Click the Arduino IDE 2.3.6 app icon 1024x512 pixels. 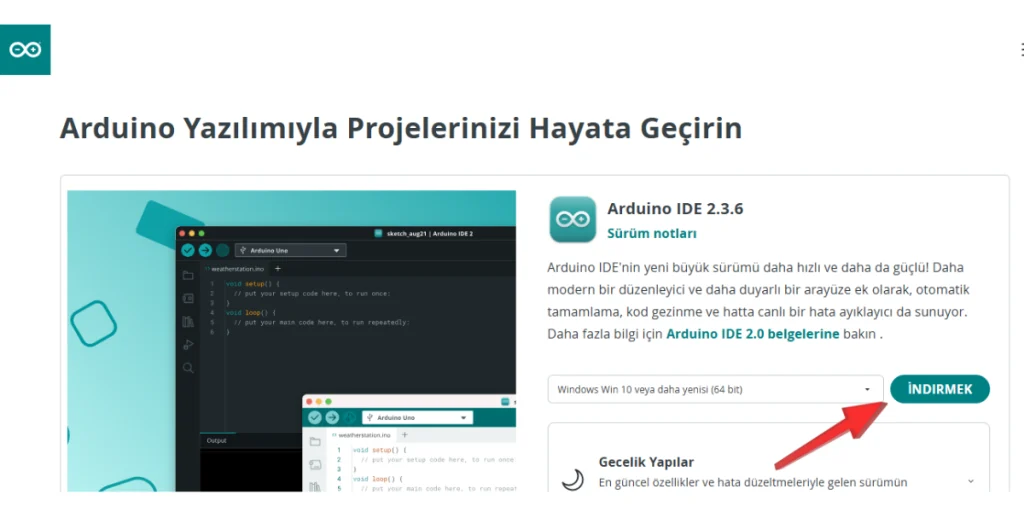(x=573, y=219)
